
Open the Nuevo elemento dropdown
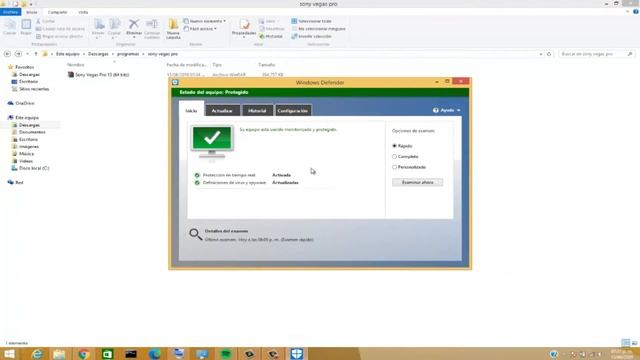204,21
